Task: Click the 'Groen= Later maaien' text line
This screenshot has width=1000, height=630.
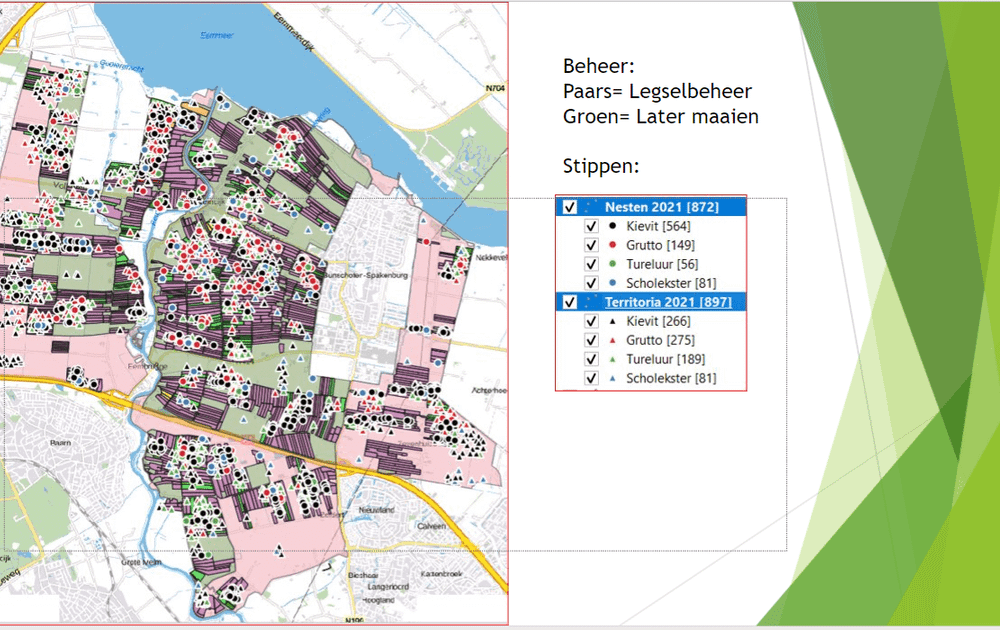Action: tap(660, 116)
